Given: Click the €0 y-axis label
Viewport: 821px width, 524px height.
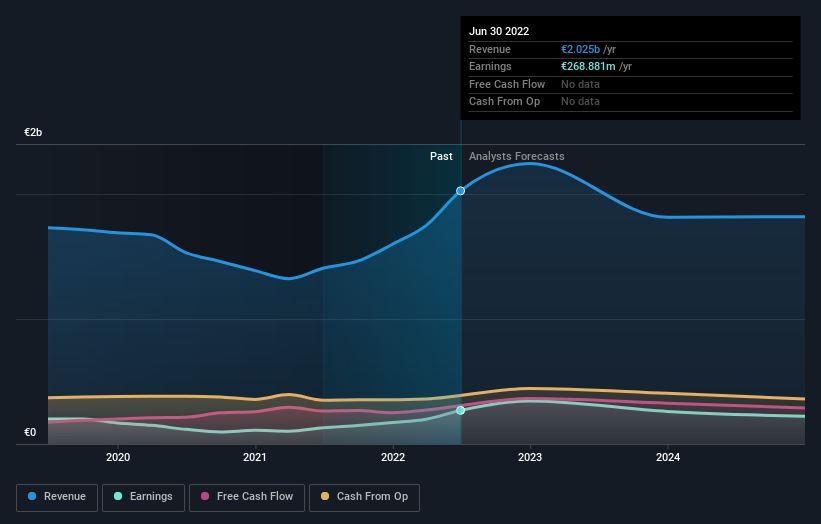Looking at the screenshot, I should [x=30, y=432].
